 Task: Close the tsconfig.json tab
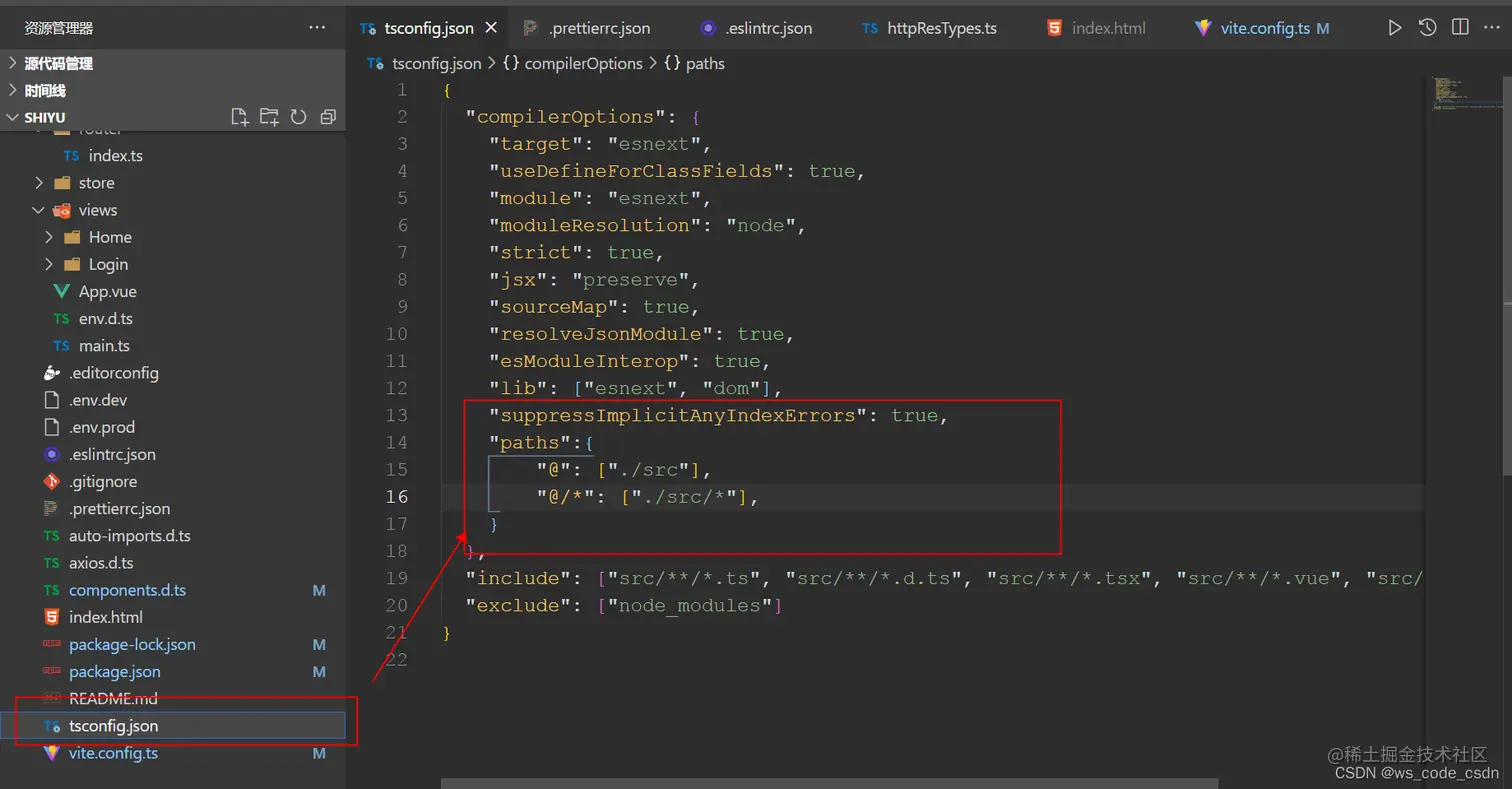pyautogui.click(x=491, y=28)
